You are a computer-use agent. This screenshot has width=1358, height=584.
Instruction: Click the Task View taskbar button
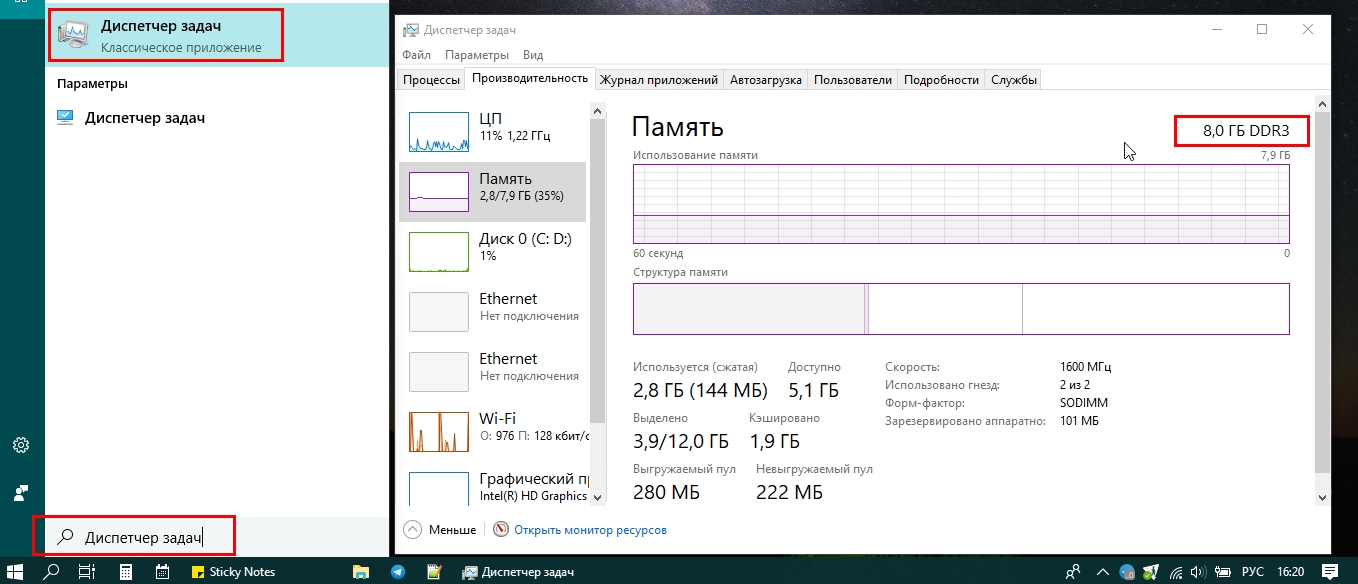click(87, 572)
